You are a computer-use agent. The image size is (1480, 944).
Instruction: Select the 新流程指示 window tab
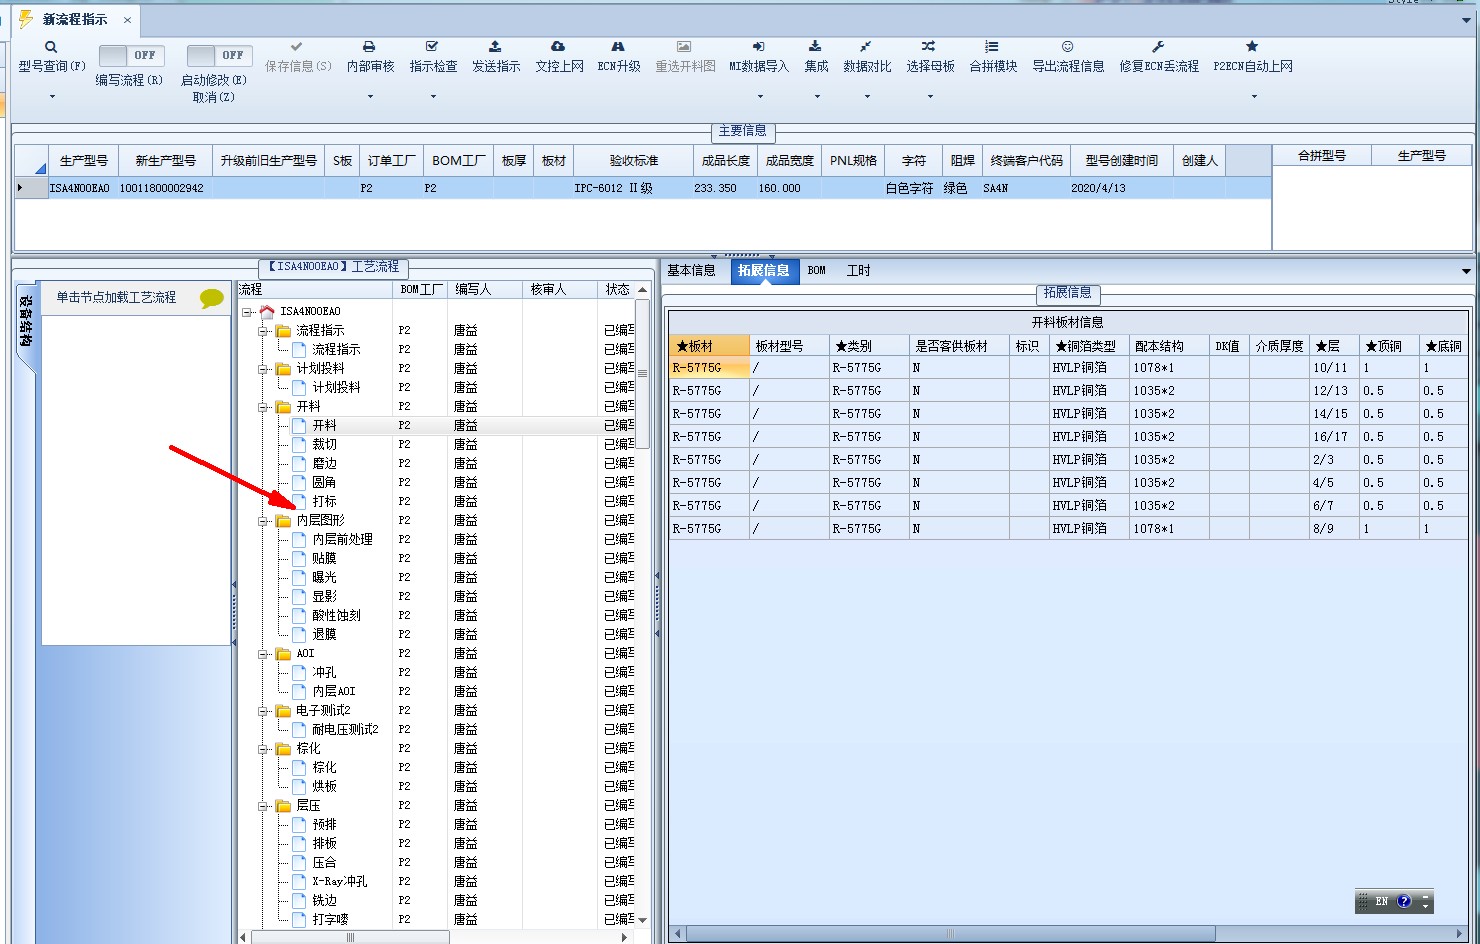click(75, 20)
